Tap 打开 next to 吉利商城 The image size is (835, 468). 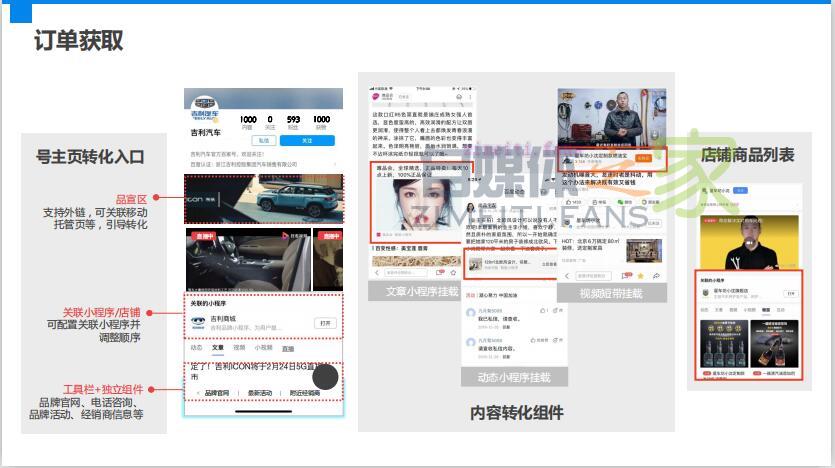pos(325,323)
